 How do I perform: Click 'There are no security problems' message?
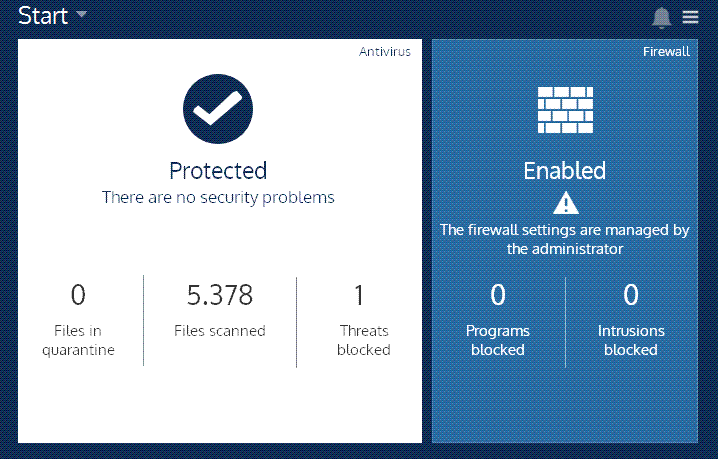click(x=218, y=197)
